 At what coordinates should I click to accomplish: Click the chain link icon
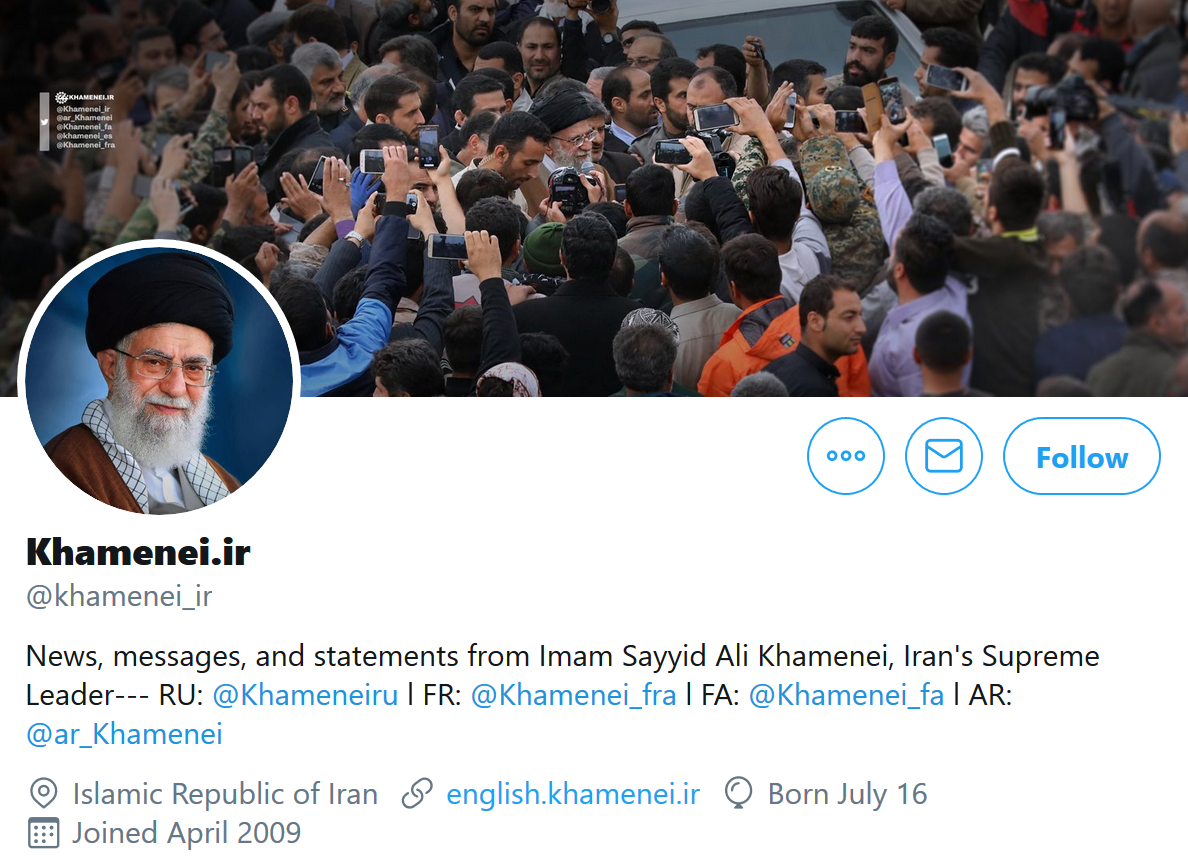[417, 794]
